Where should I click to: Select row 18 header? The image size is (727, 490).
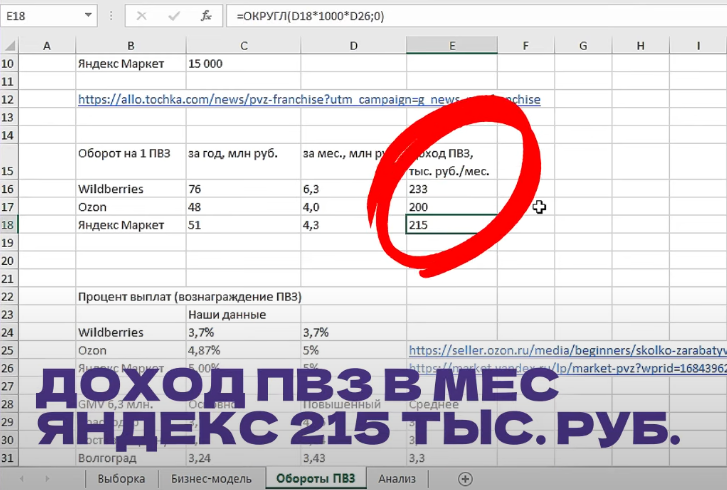click(x=9, y=225)
